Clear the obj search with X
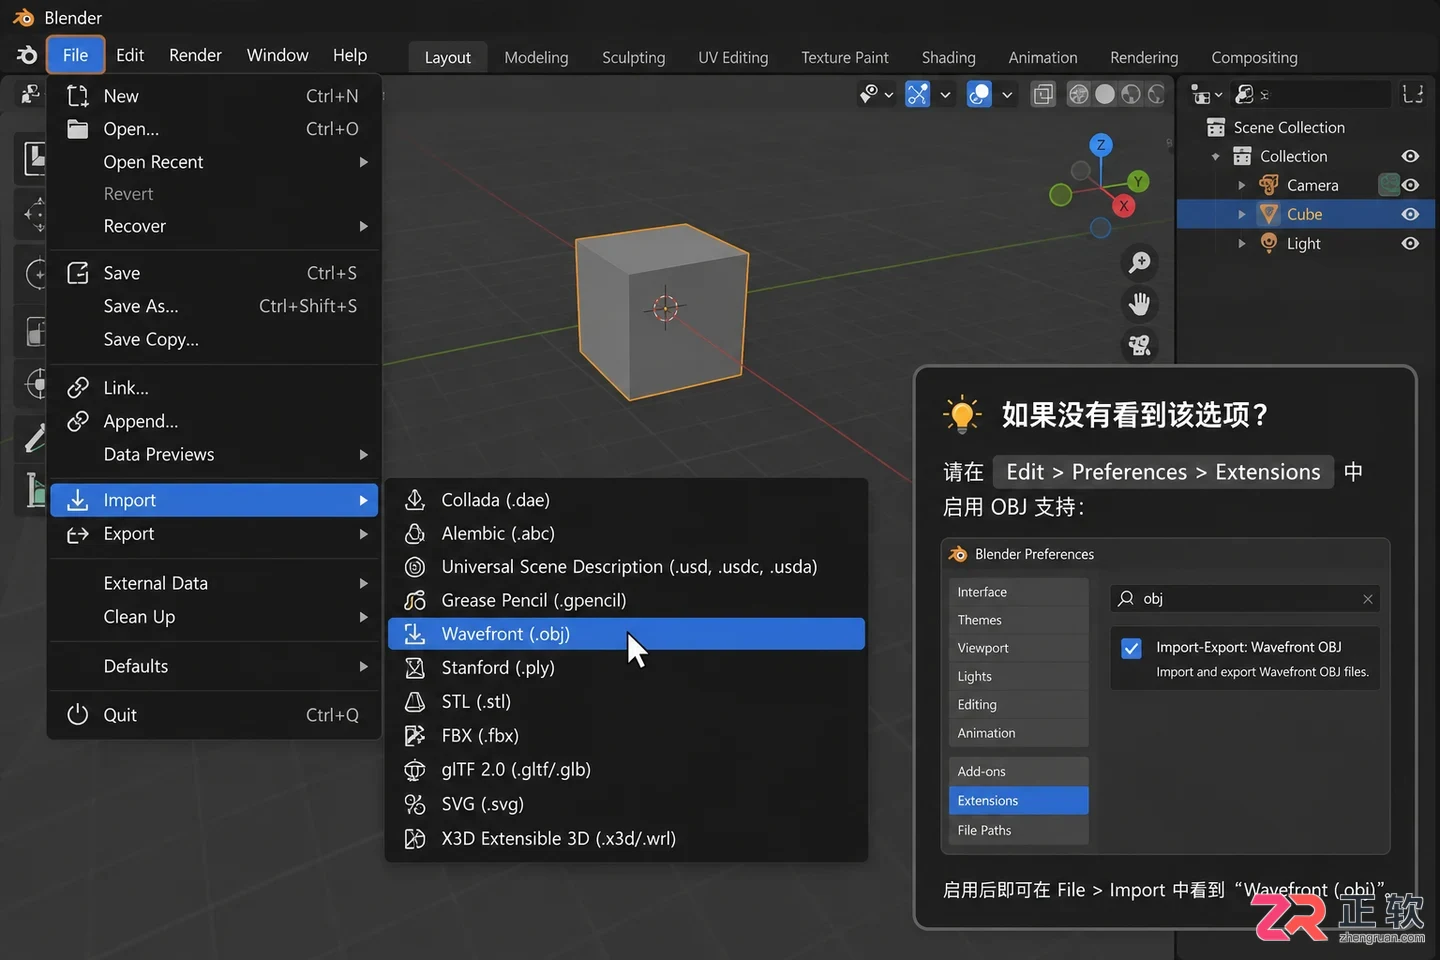 [1367, 599]
